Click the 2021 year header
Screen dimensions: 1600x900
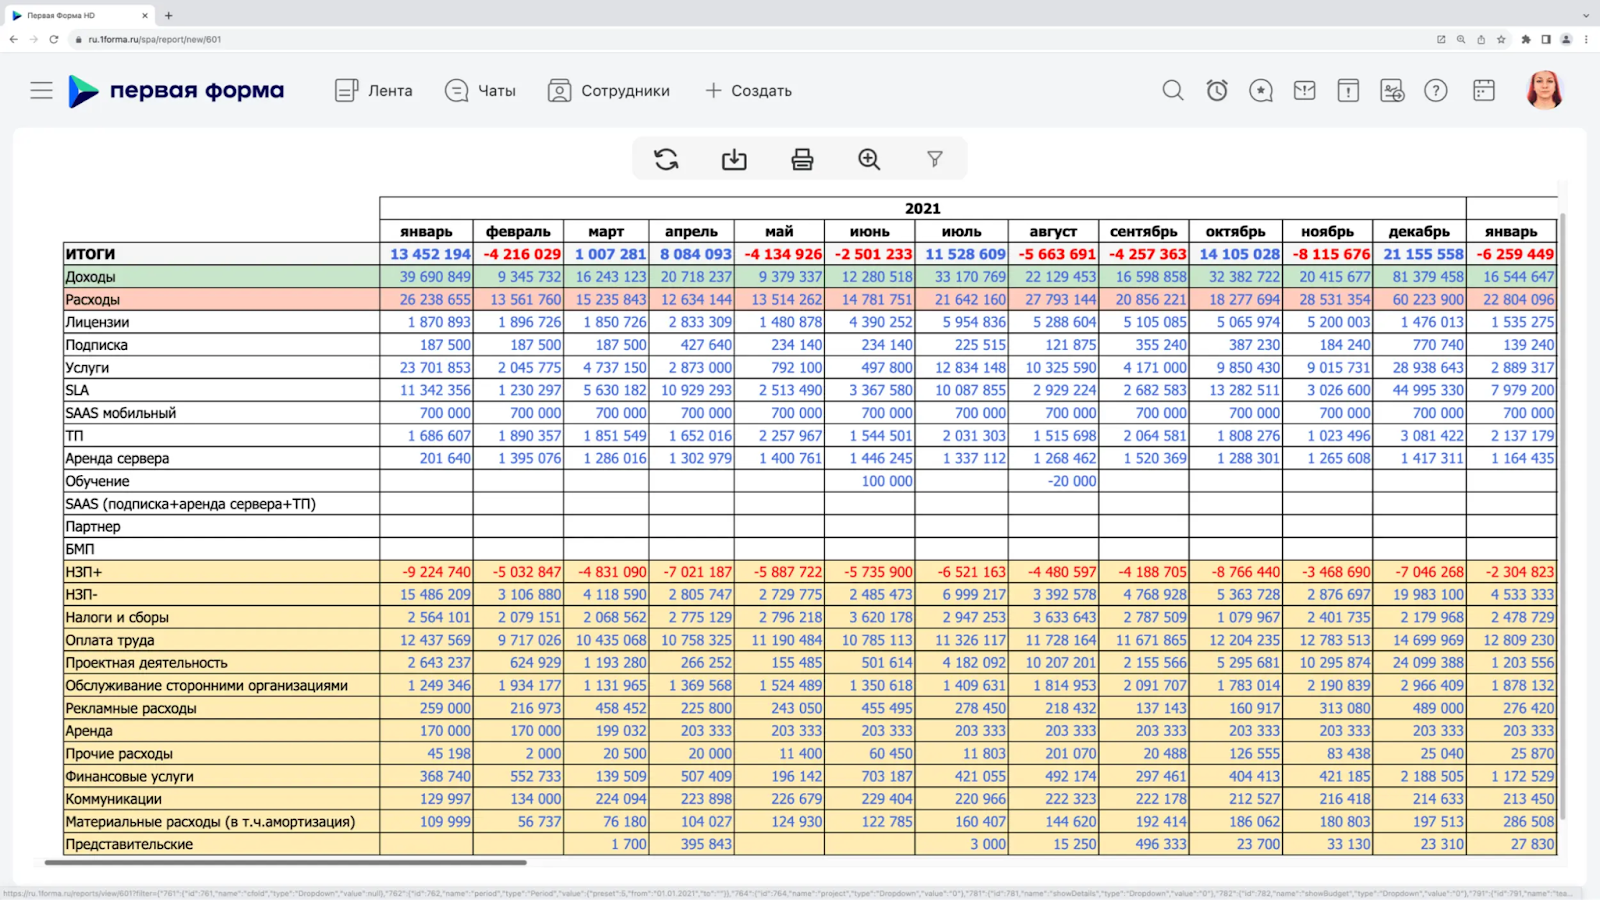[922, 208]
